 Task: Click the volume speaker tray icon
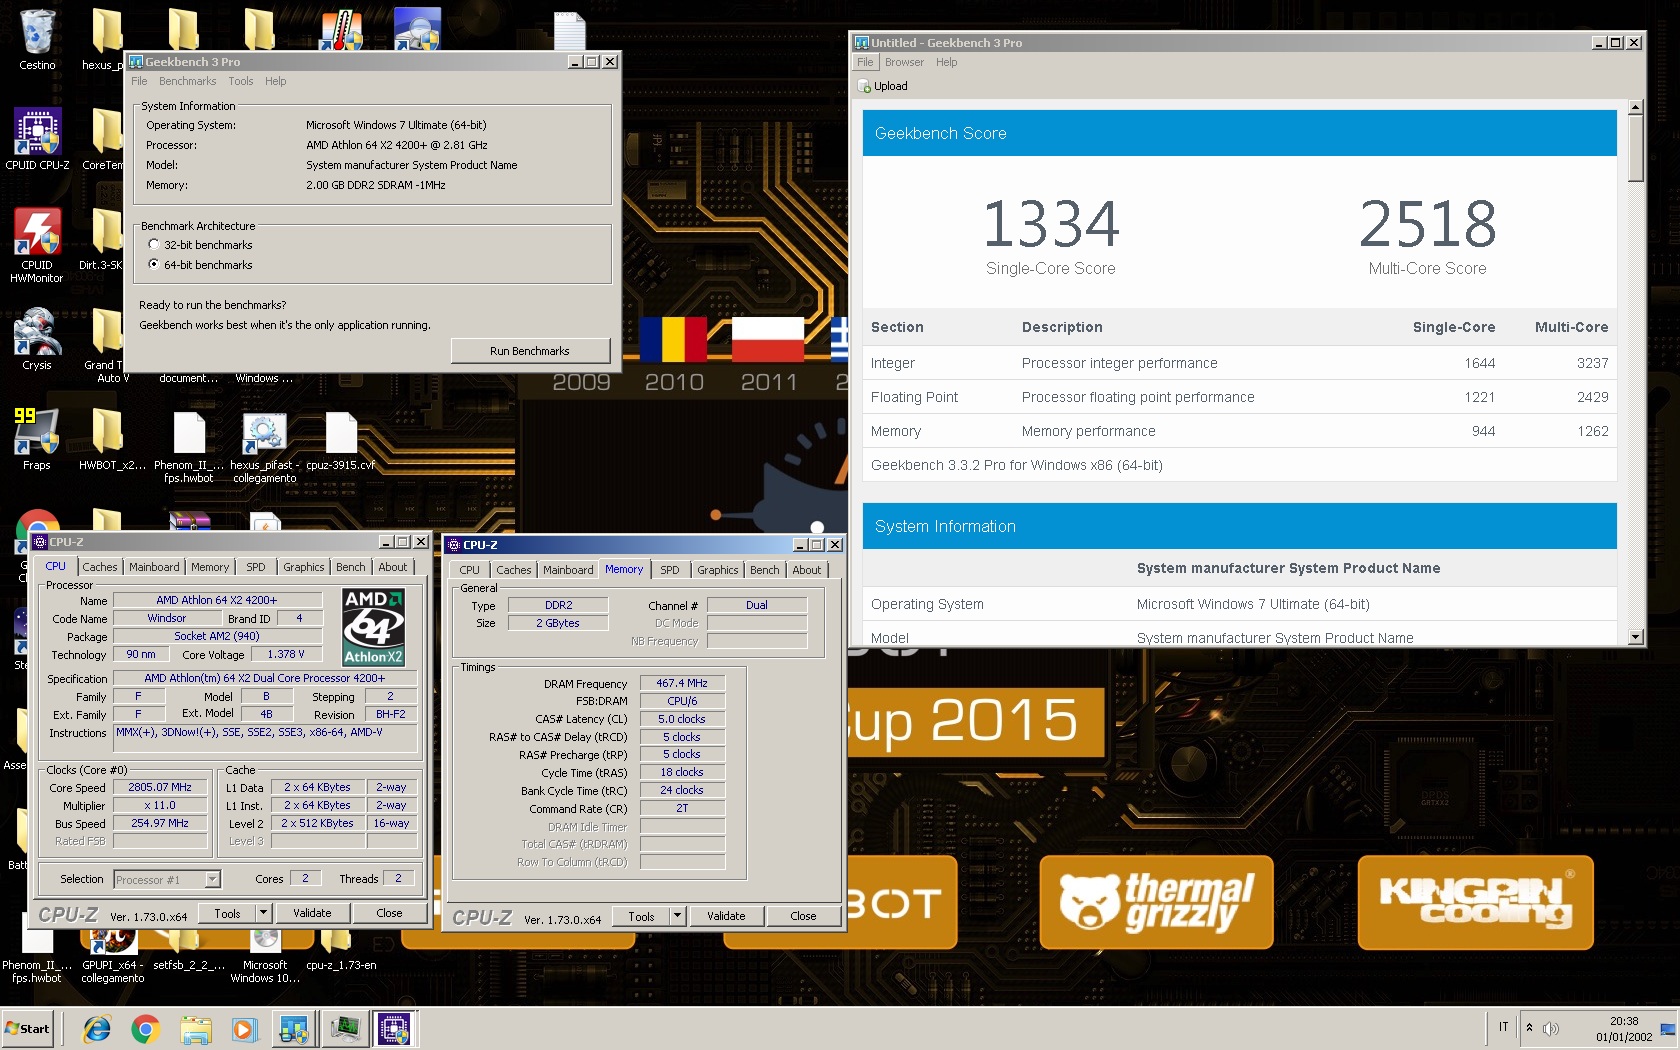pos(1551,1029)
